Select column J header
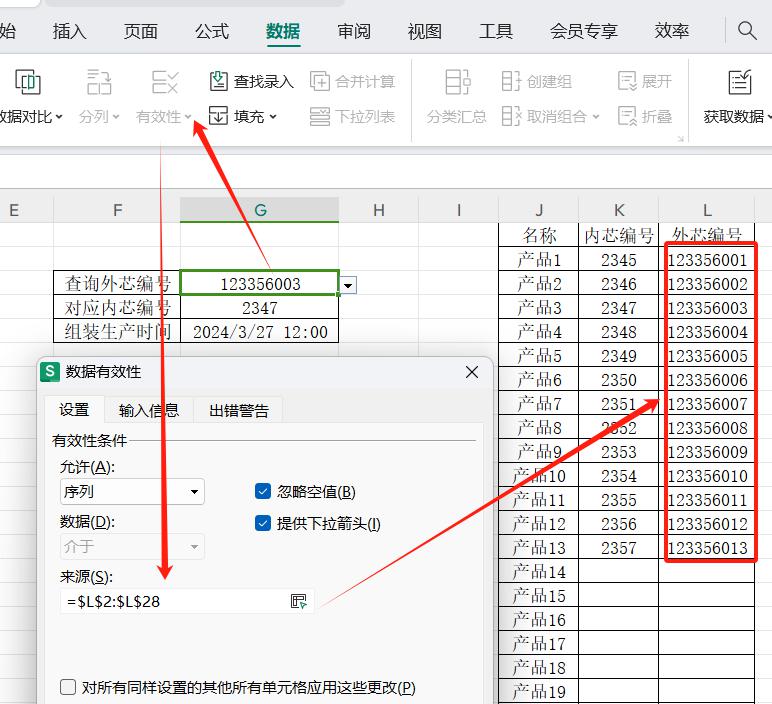 pos(539,210)
